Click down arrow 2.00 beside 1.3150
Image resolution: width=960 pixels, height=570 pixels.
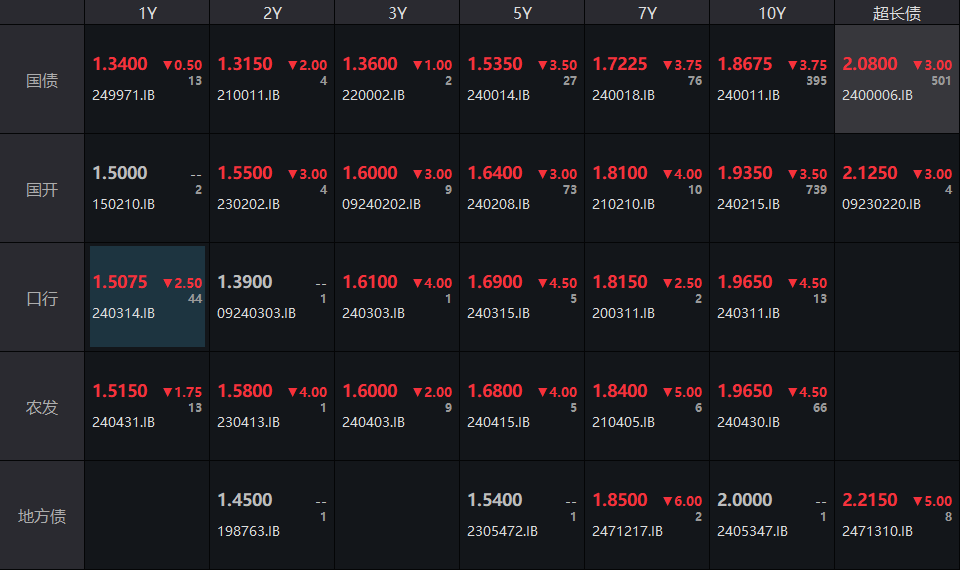click(307, 65)
